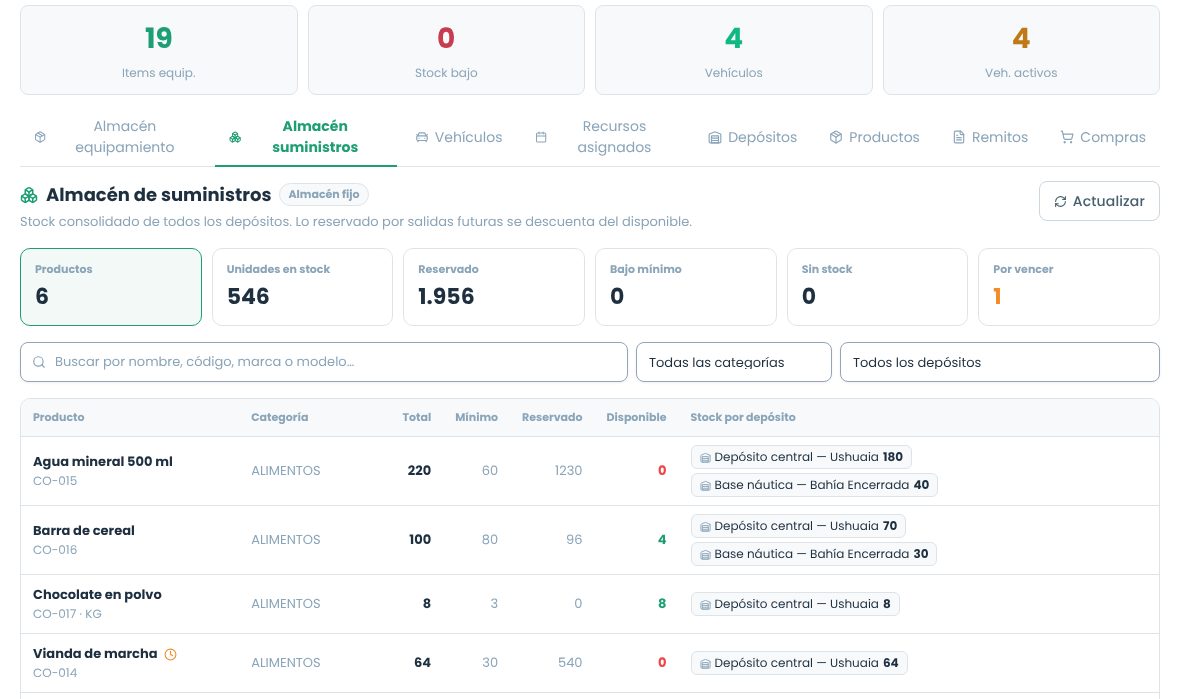Viewport: 1180px width, 699px height.
Task: Click the Almacén equipamiento box icon
Action: pos(41,137)
